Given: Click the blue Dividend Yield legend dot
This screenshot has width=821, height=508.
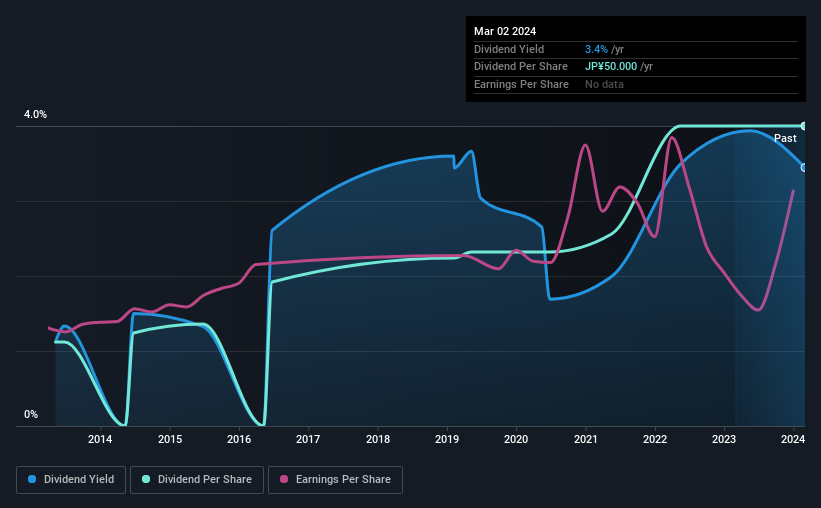Looking at the screenshot, I should tap(32, 479).
